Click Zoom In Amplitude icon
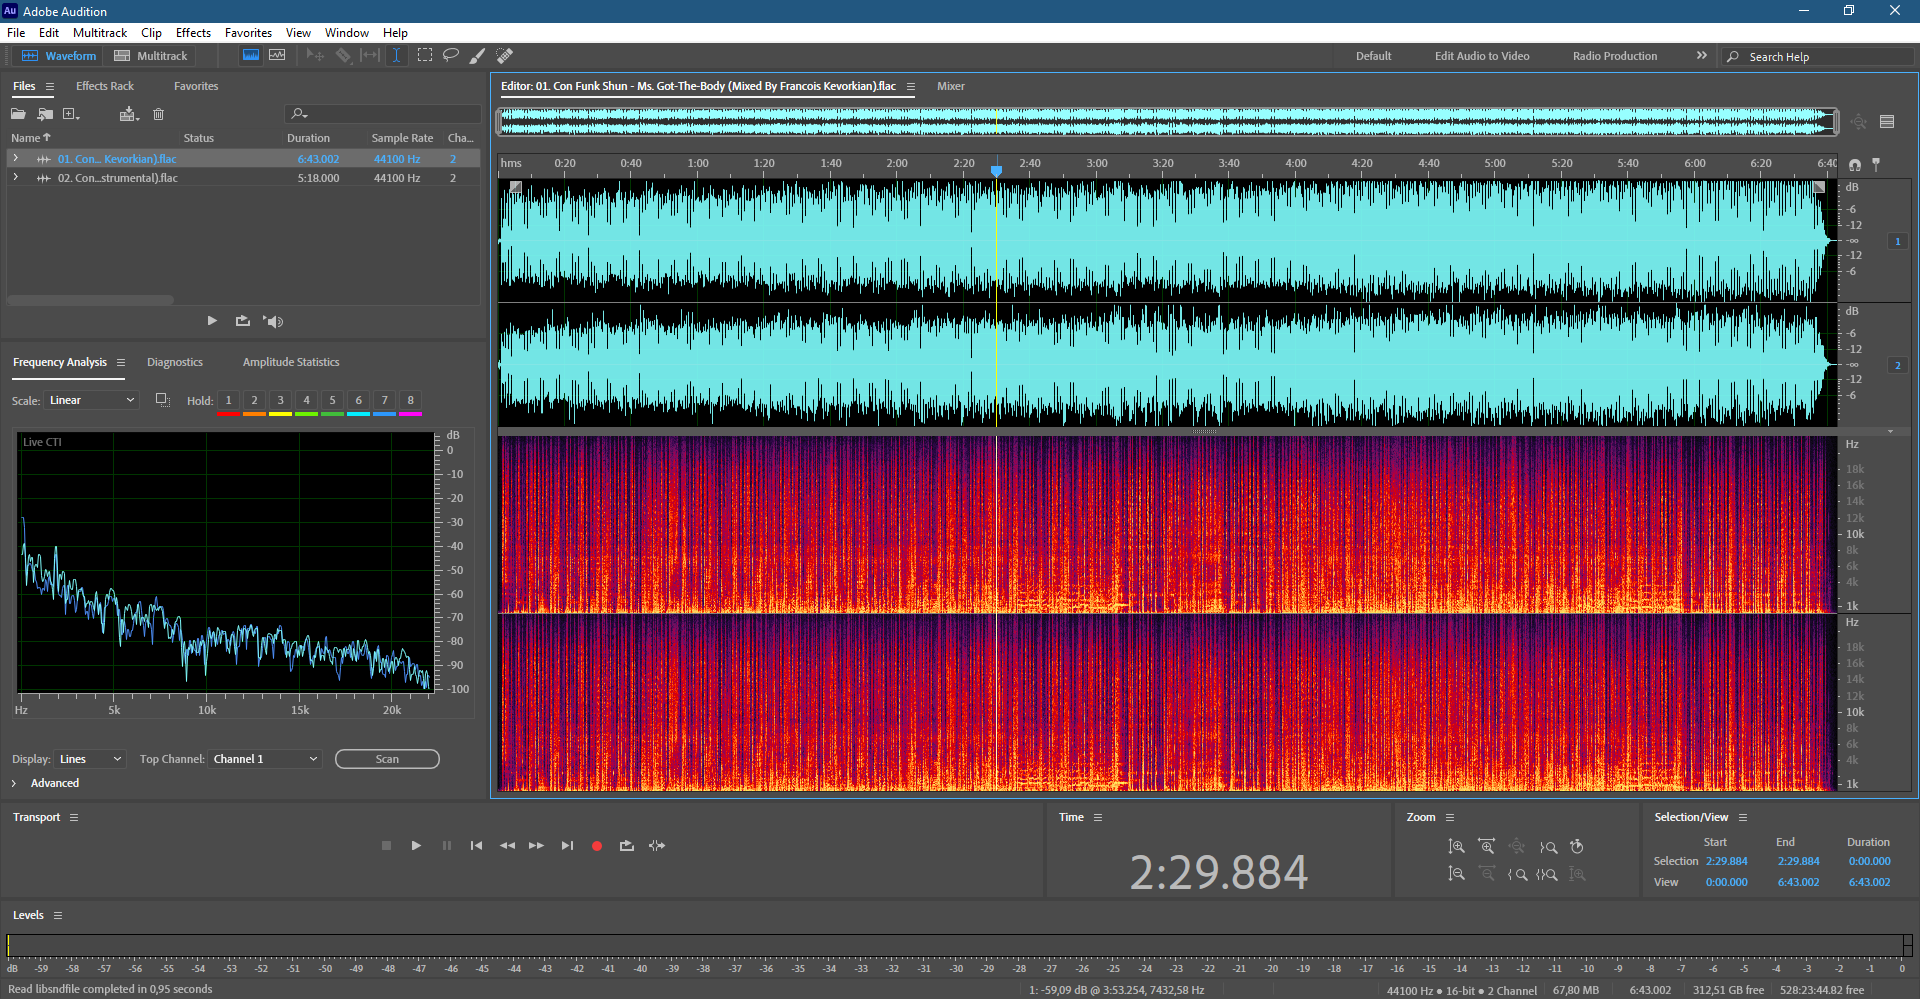This screenshot has height=999, width=1920. click(x=1457, y=847)
